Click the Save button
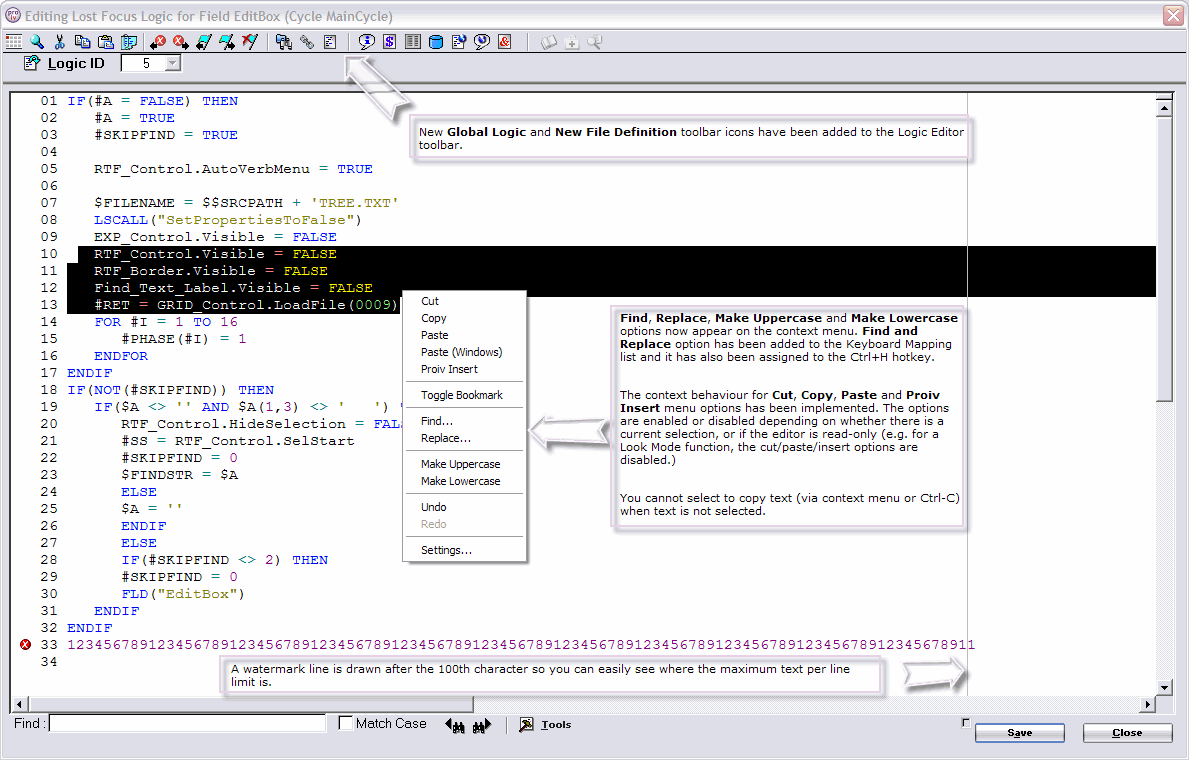1189x760 pixels. coord(1019,733)
